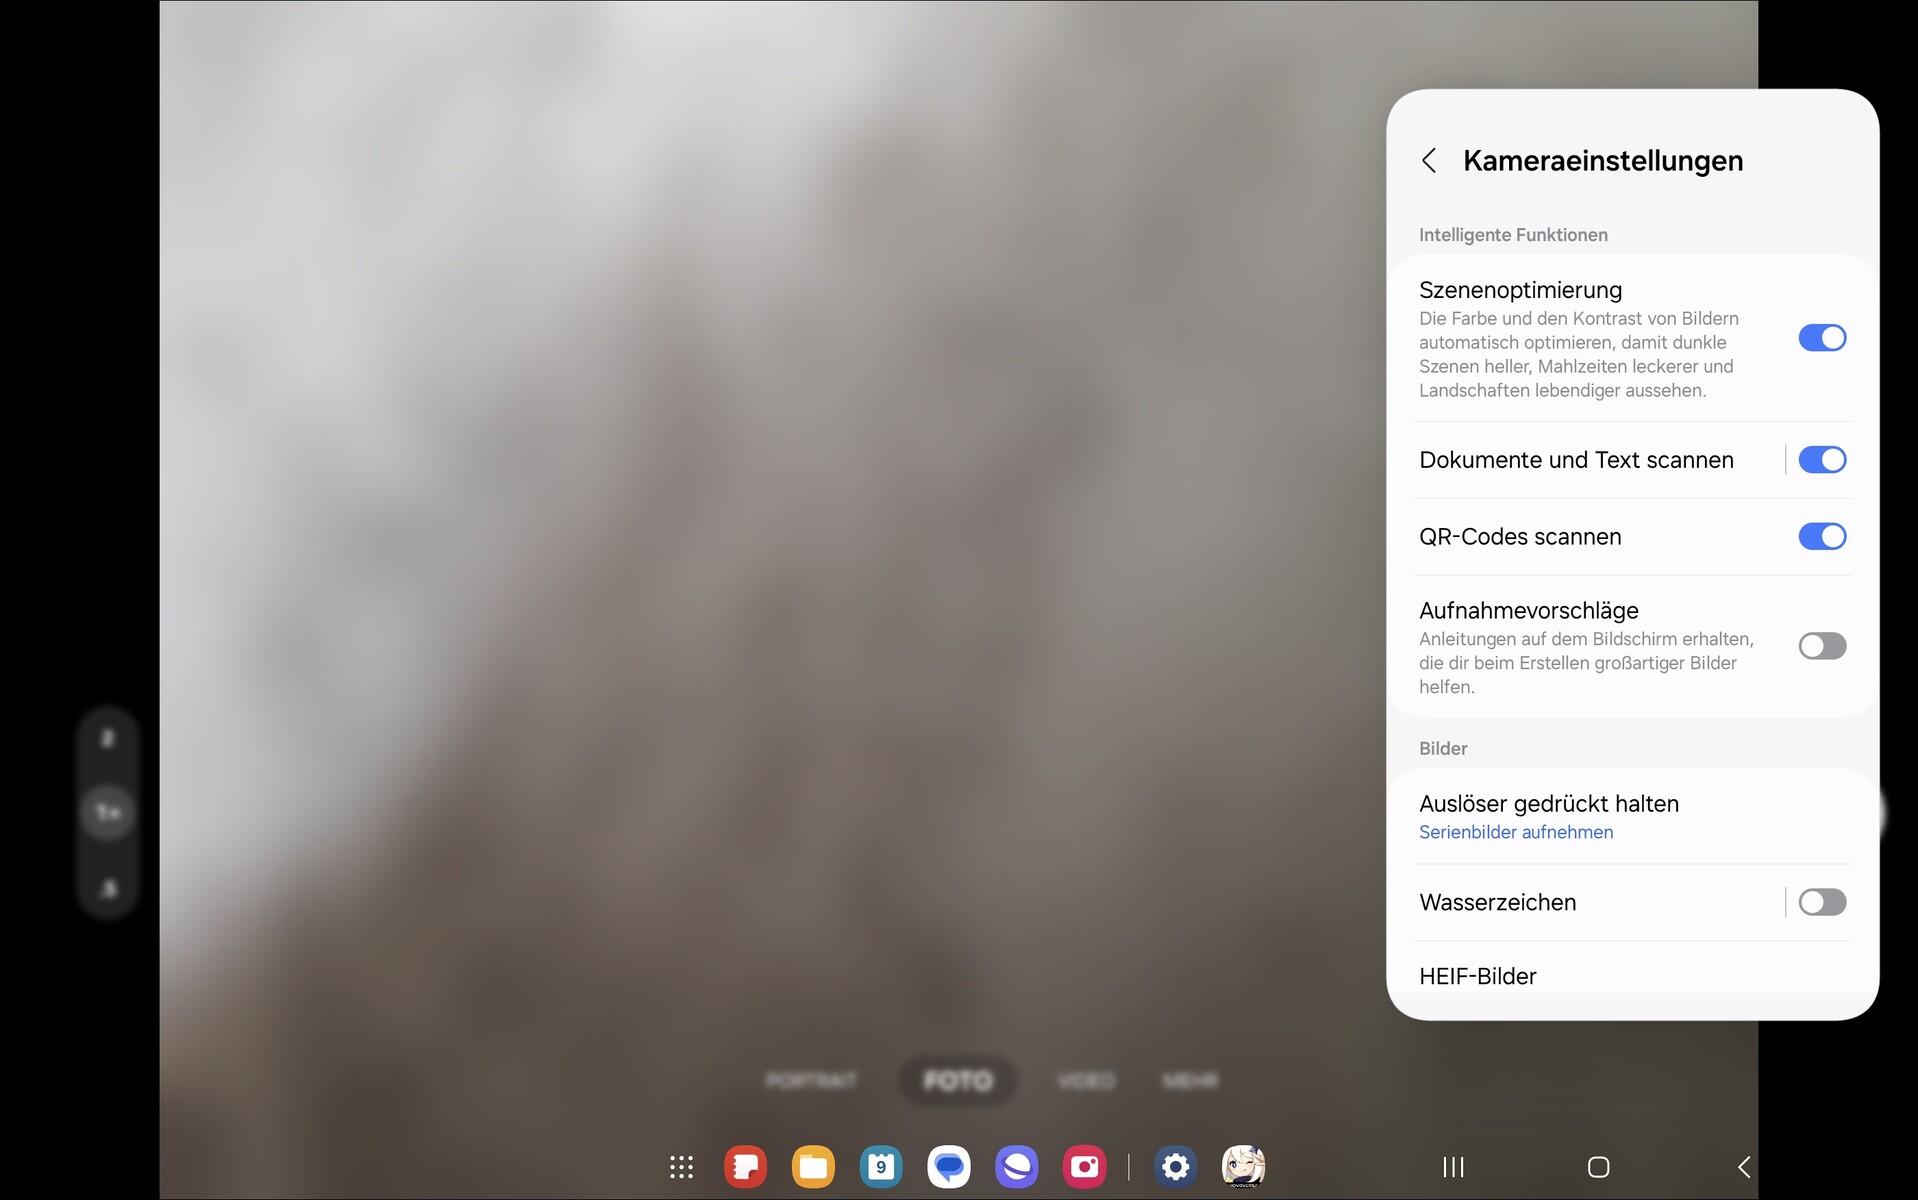
Task: Launch Samsung Internet browser
Action: coord(1017,1167)
